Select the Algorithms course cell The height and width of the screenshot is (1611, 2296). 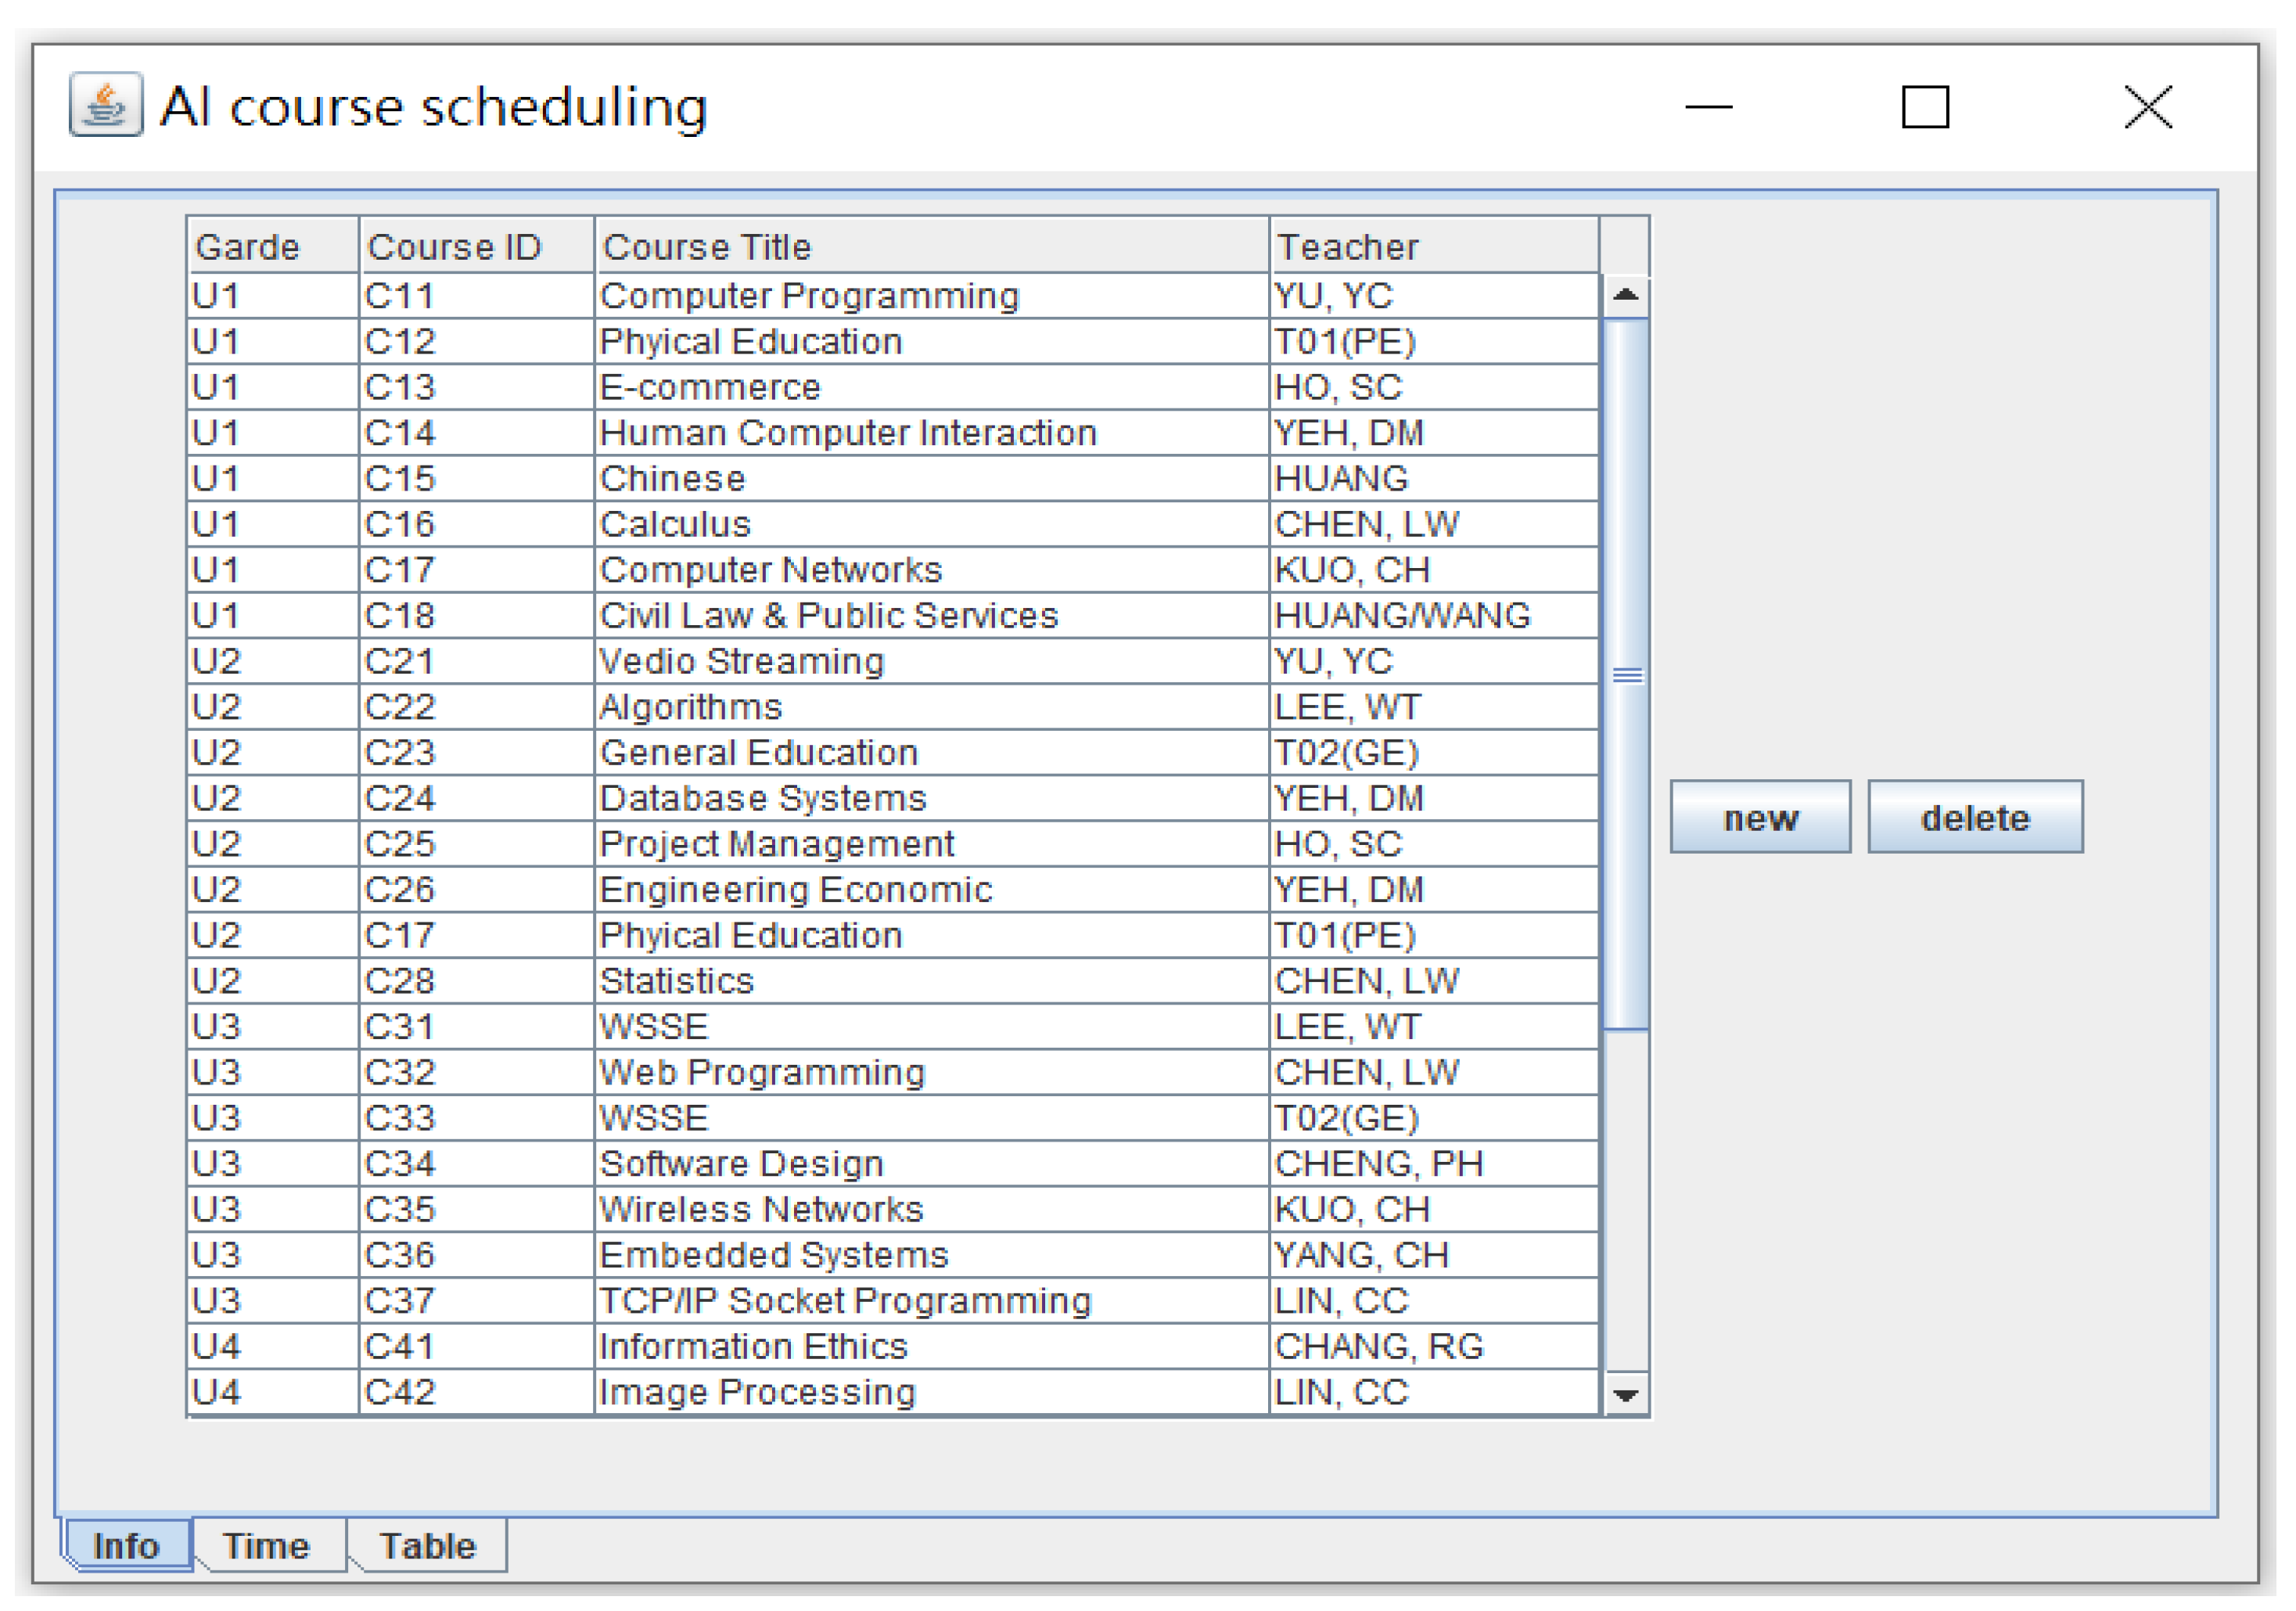click(x=932, y=707)
